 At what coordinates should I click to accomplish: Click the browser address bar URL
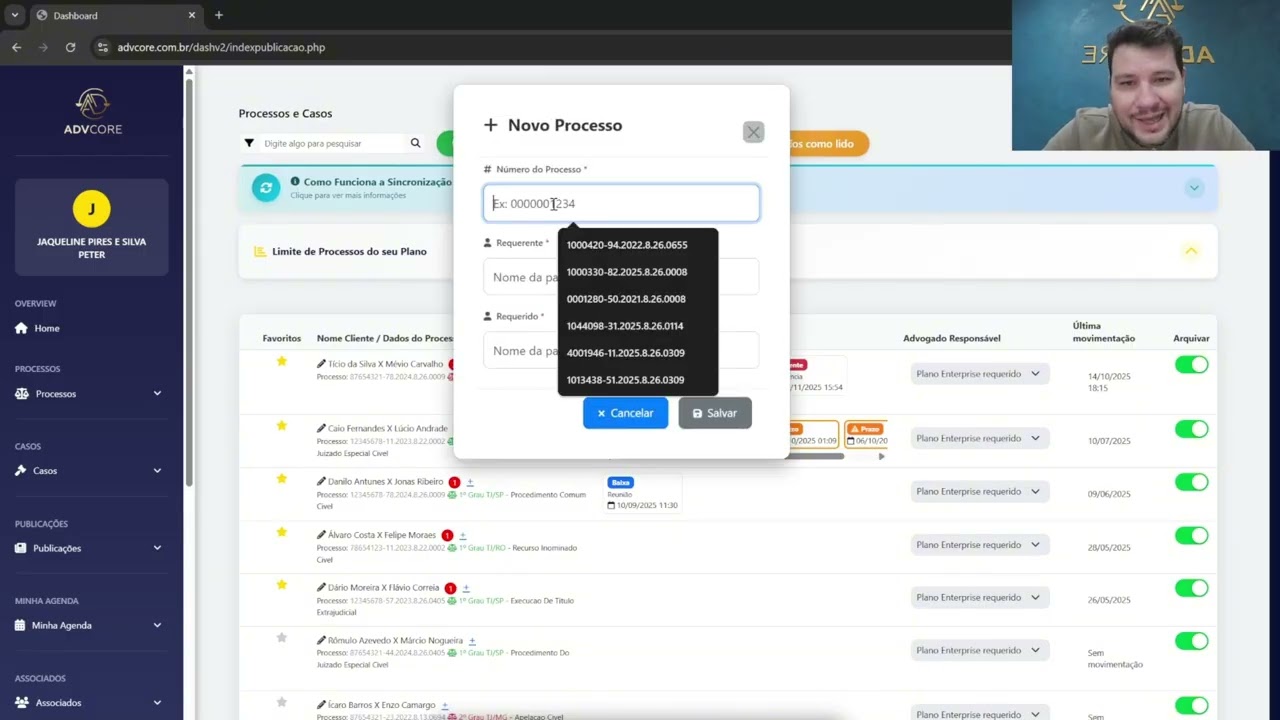click(x=221, y=47)
